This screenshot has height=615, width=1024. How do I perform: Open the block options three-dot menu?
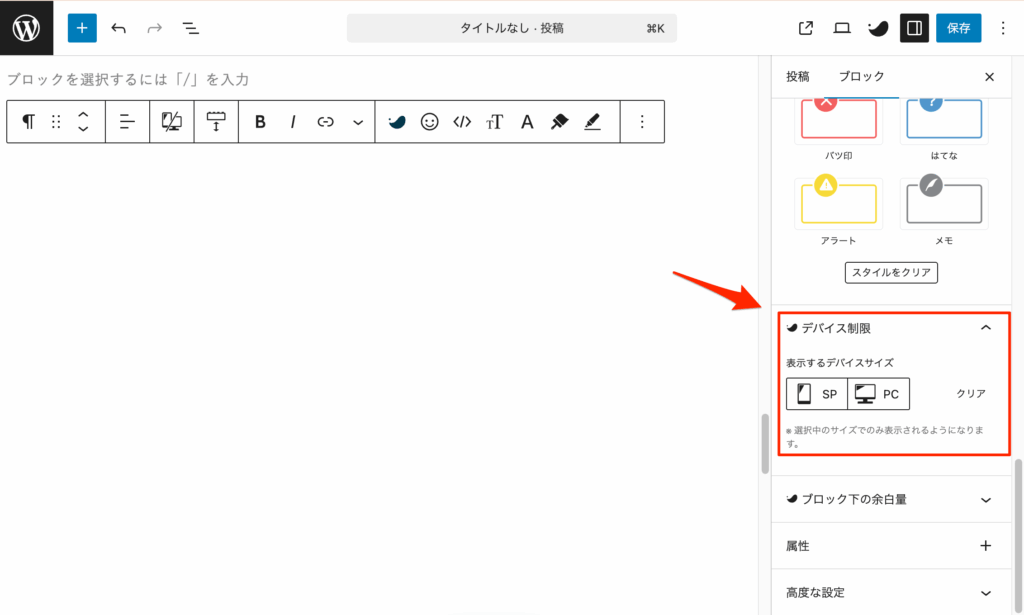pyautogui.click(x=642, y=122)
